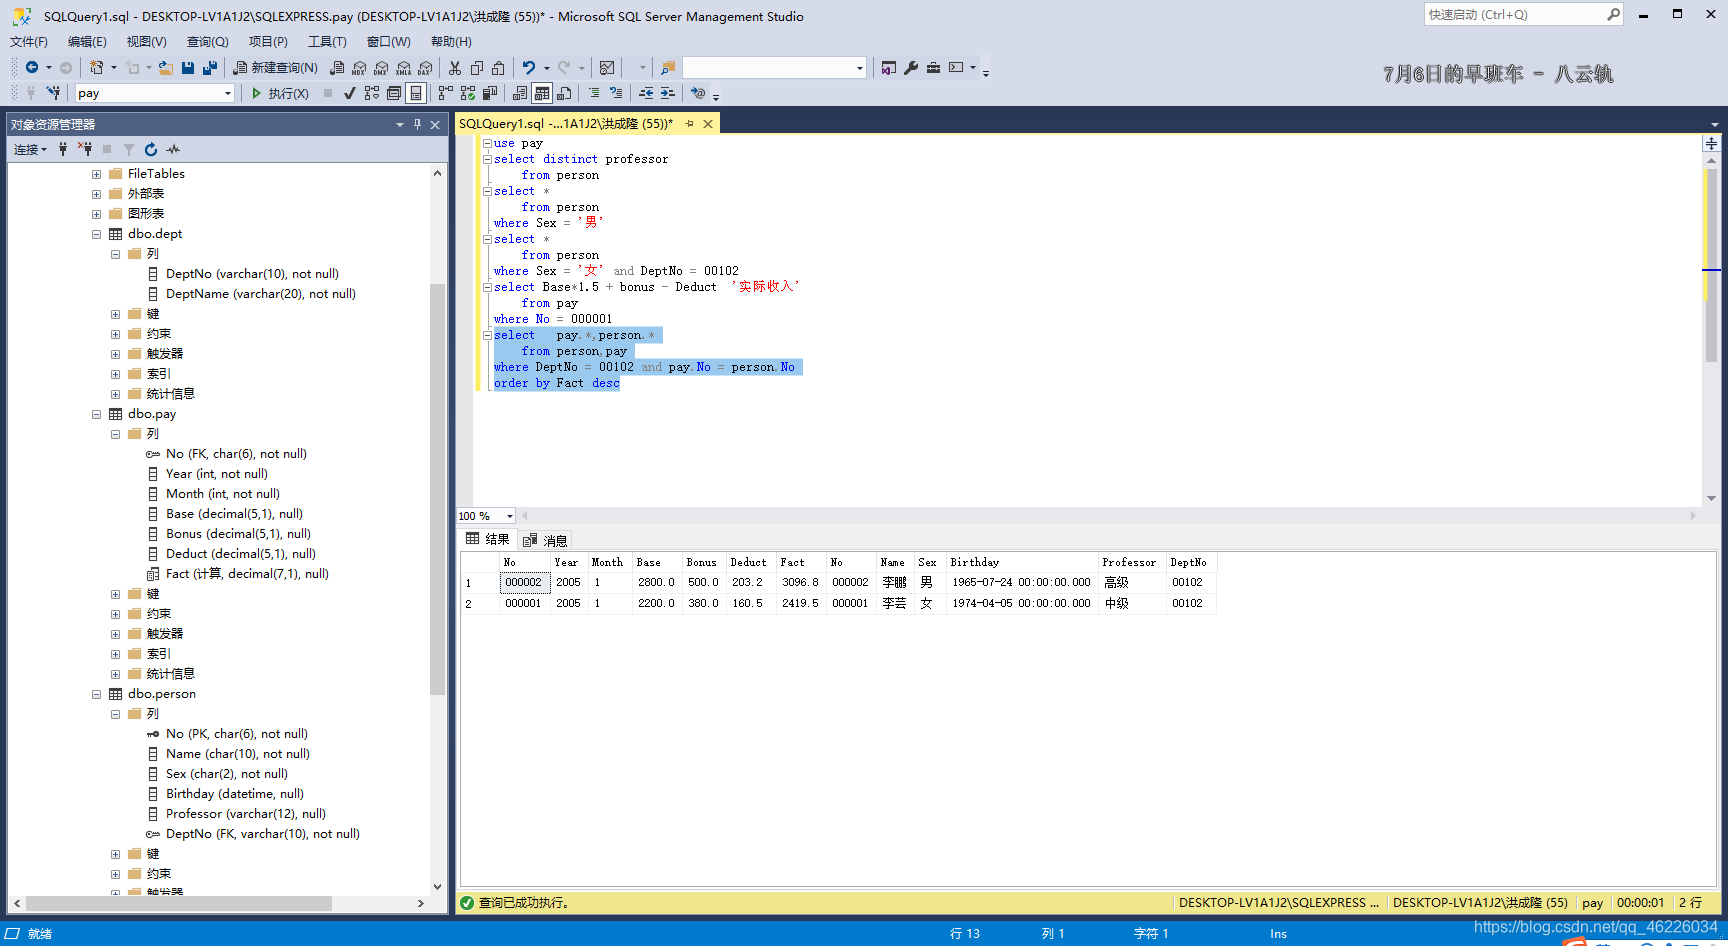Screen dimensions: 1728x946
Task: Expand the 图形表 folder
Action: (x=97, y=214)
